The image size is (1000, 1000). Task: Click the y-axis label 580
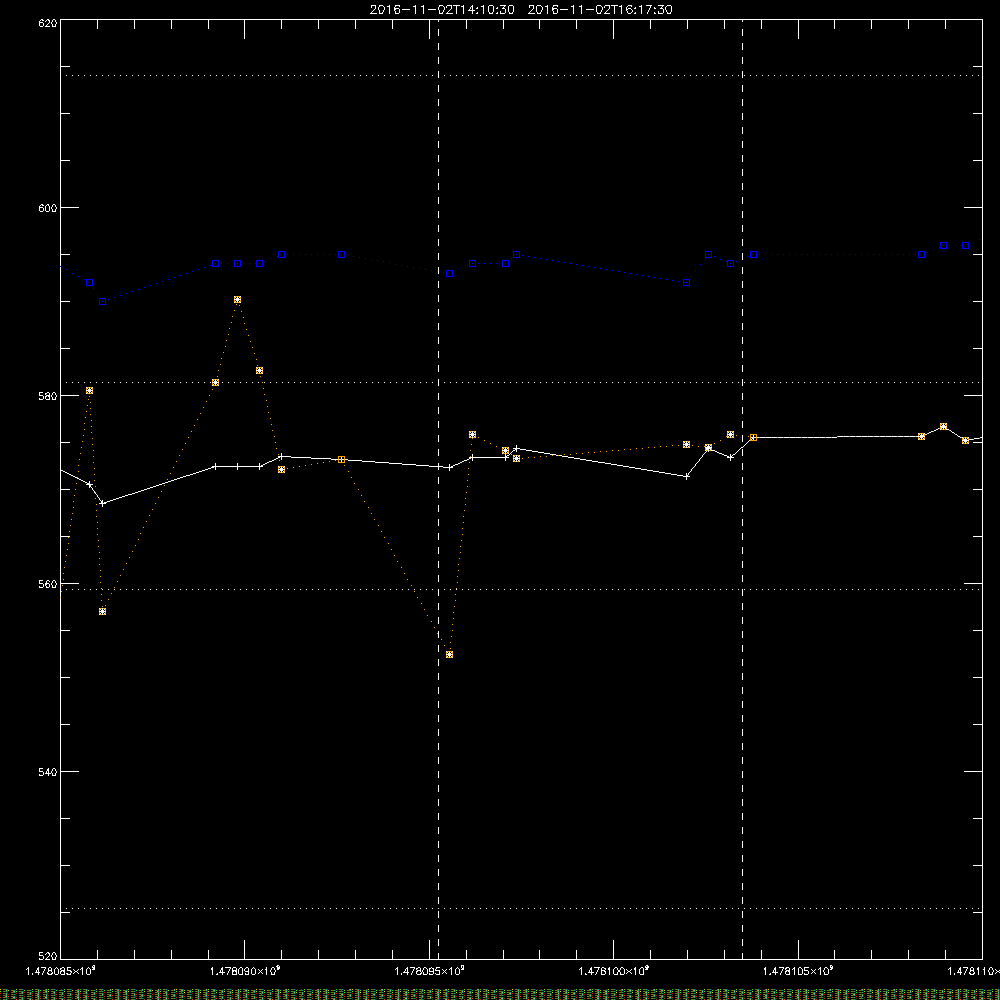click(x=49, y=396)
